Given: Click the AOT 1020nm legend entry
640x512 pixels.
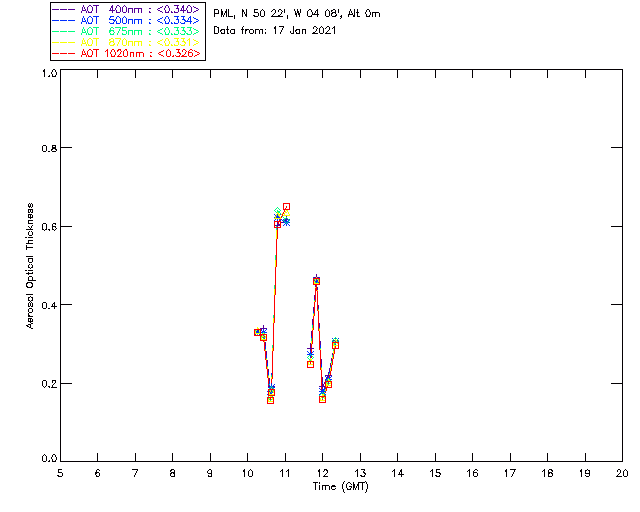Looking at the screenshot, I should coord(126,53).
